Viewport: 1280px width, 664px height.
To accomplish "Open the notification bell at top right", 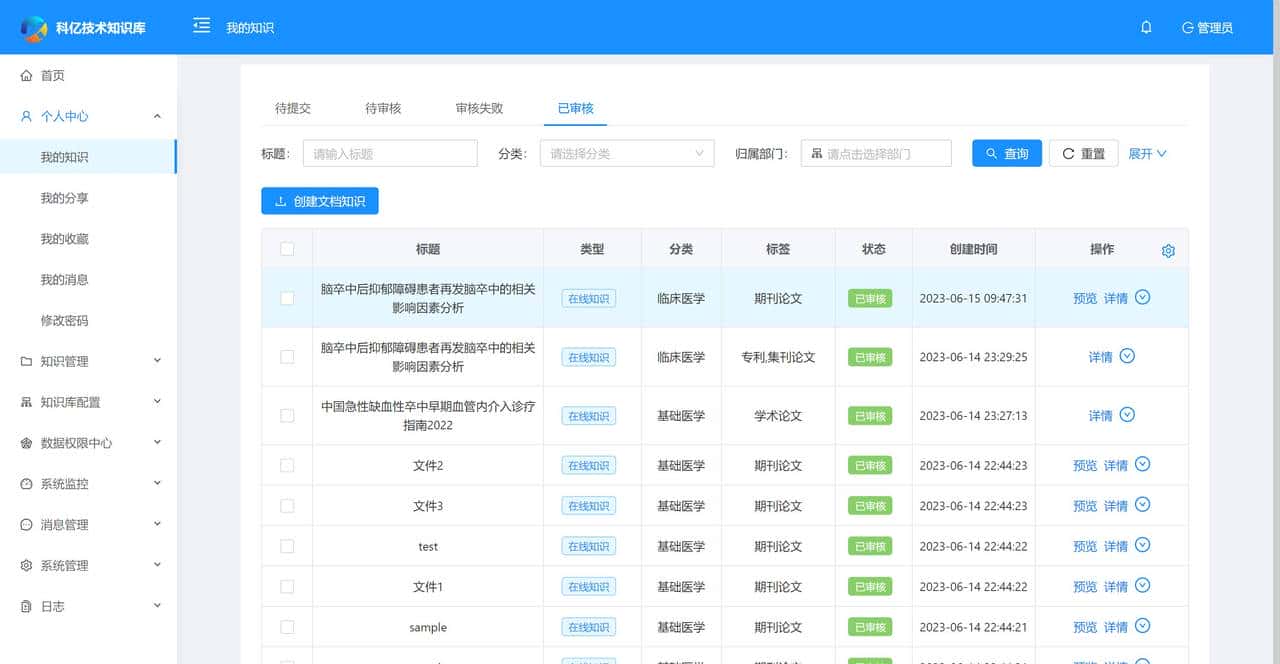I will [x=1146, y=27].
